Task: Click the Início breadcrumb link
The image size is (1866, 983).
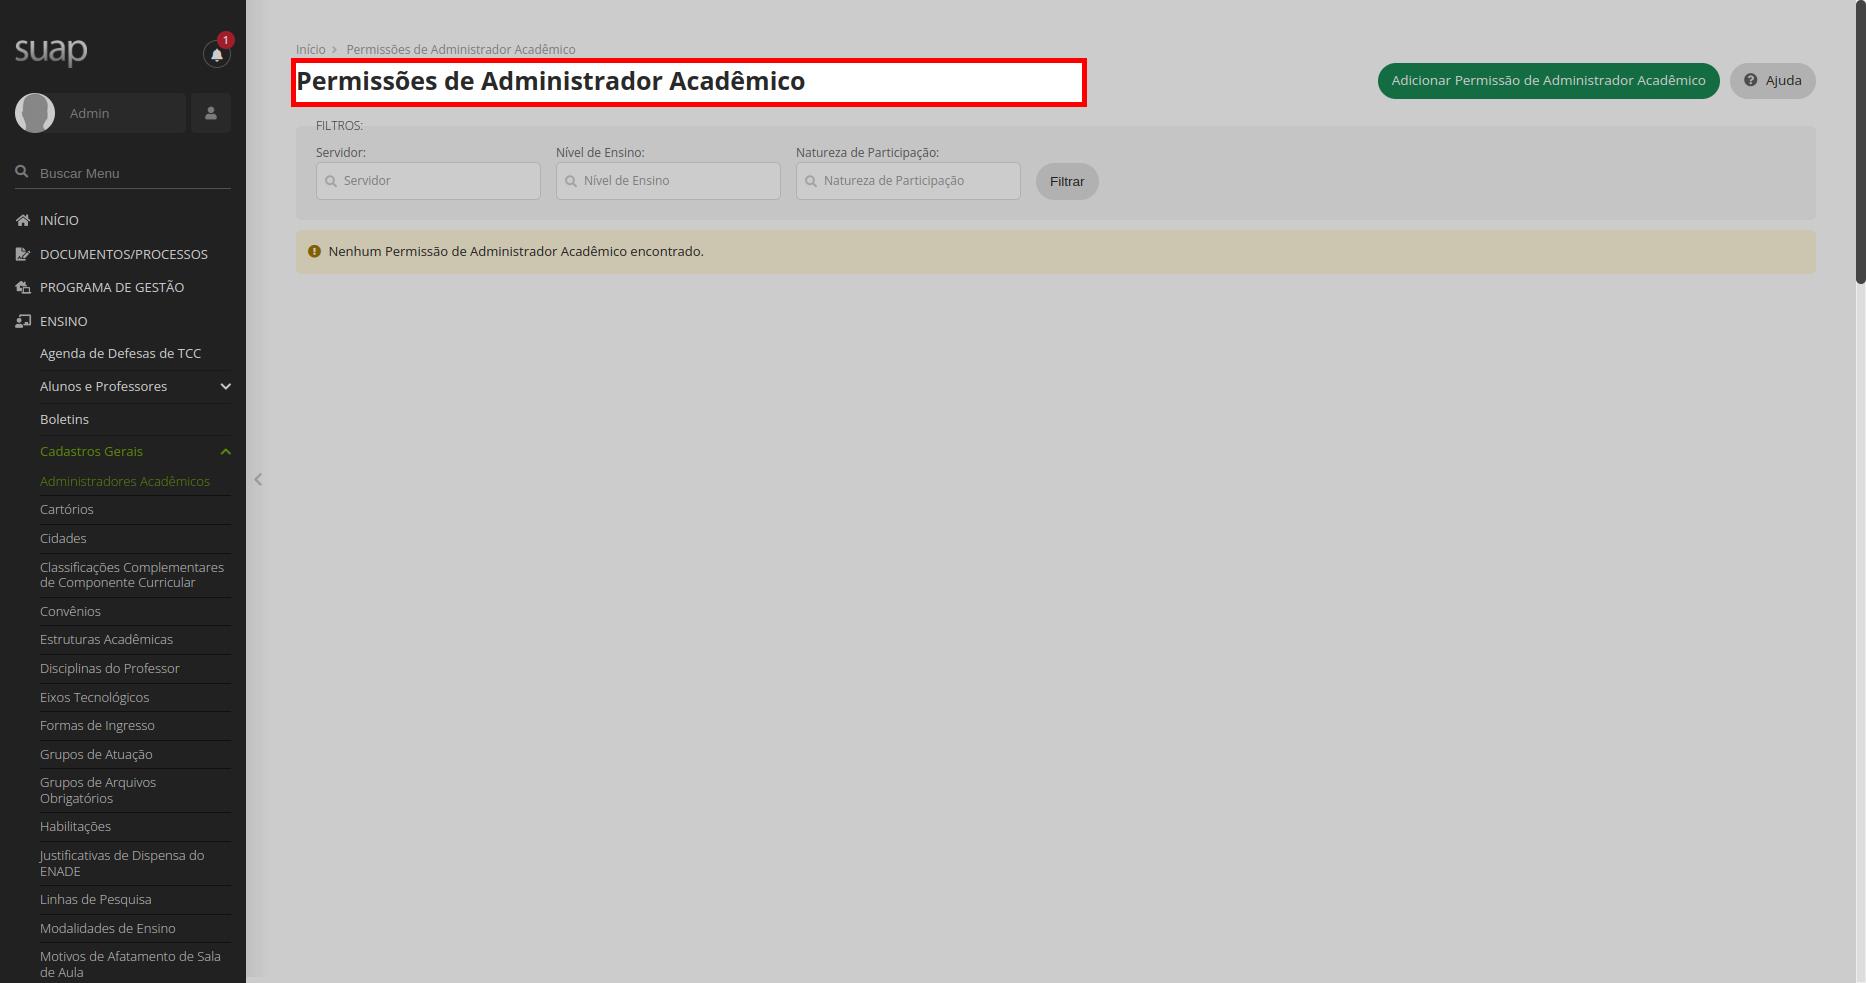Action: 310,49
